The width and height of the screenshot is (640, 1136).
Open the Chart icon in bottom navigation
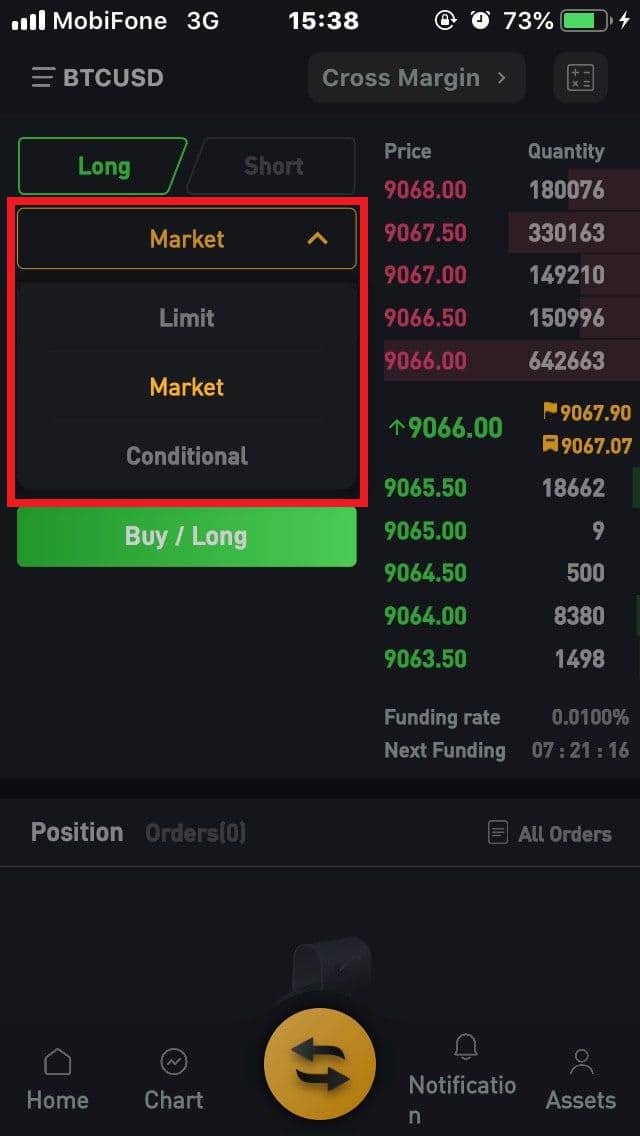click(174, 1063)
